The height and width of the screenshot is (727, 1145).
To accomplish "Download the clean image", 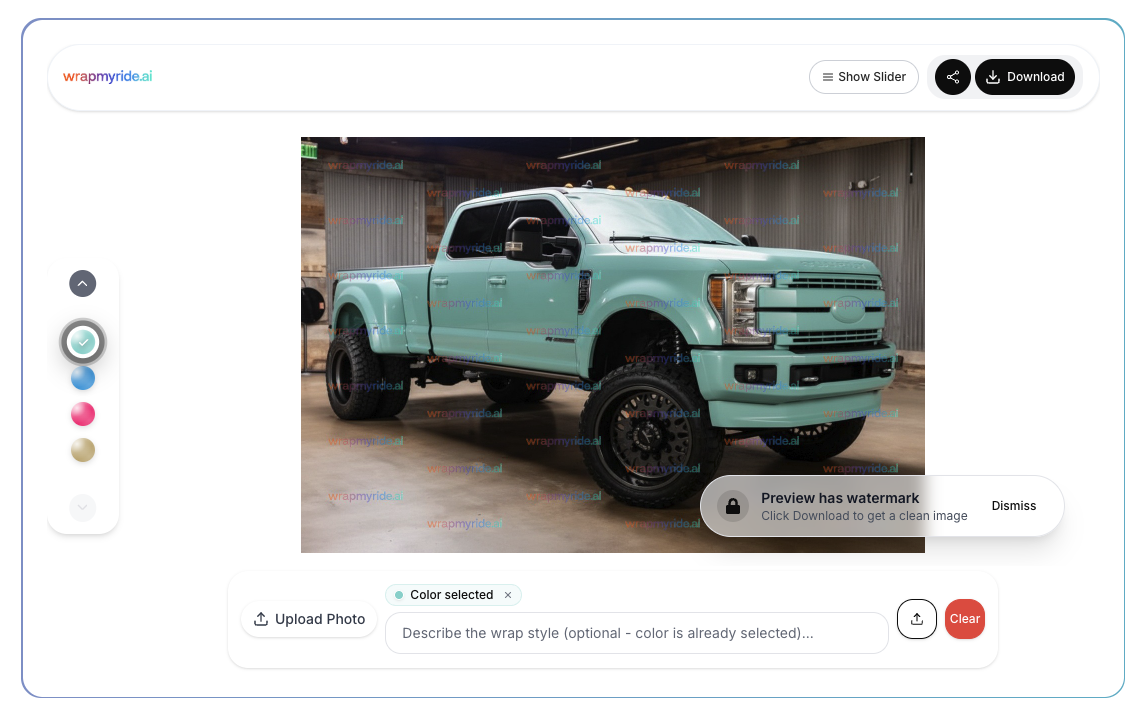I will pos(1025,77).
